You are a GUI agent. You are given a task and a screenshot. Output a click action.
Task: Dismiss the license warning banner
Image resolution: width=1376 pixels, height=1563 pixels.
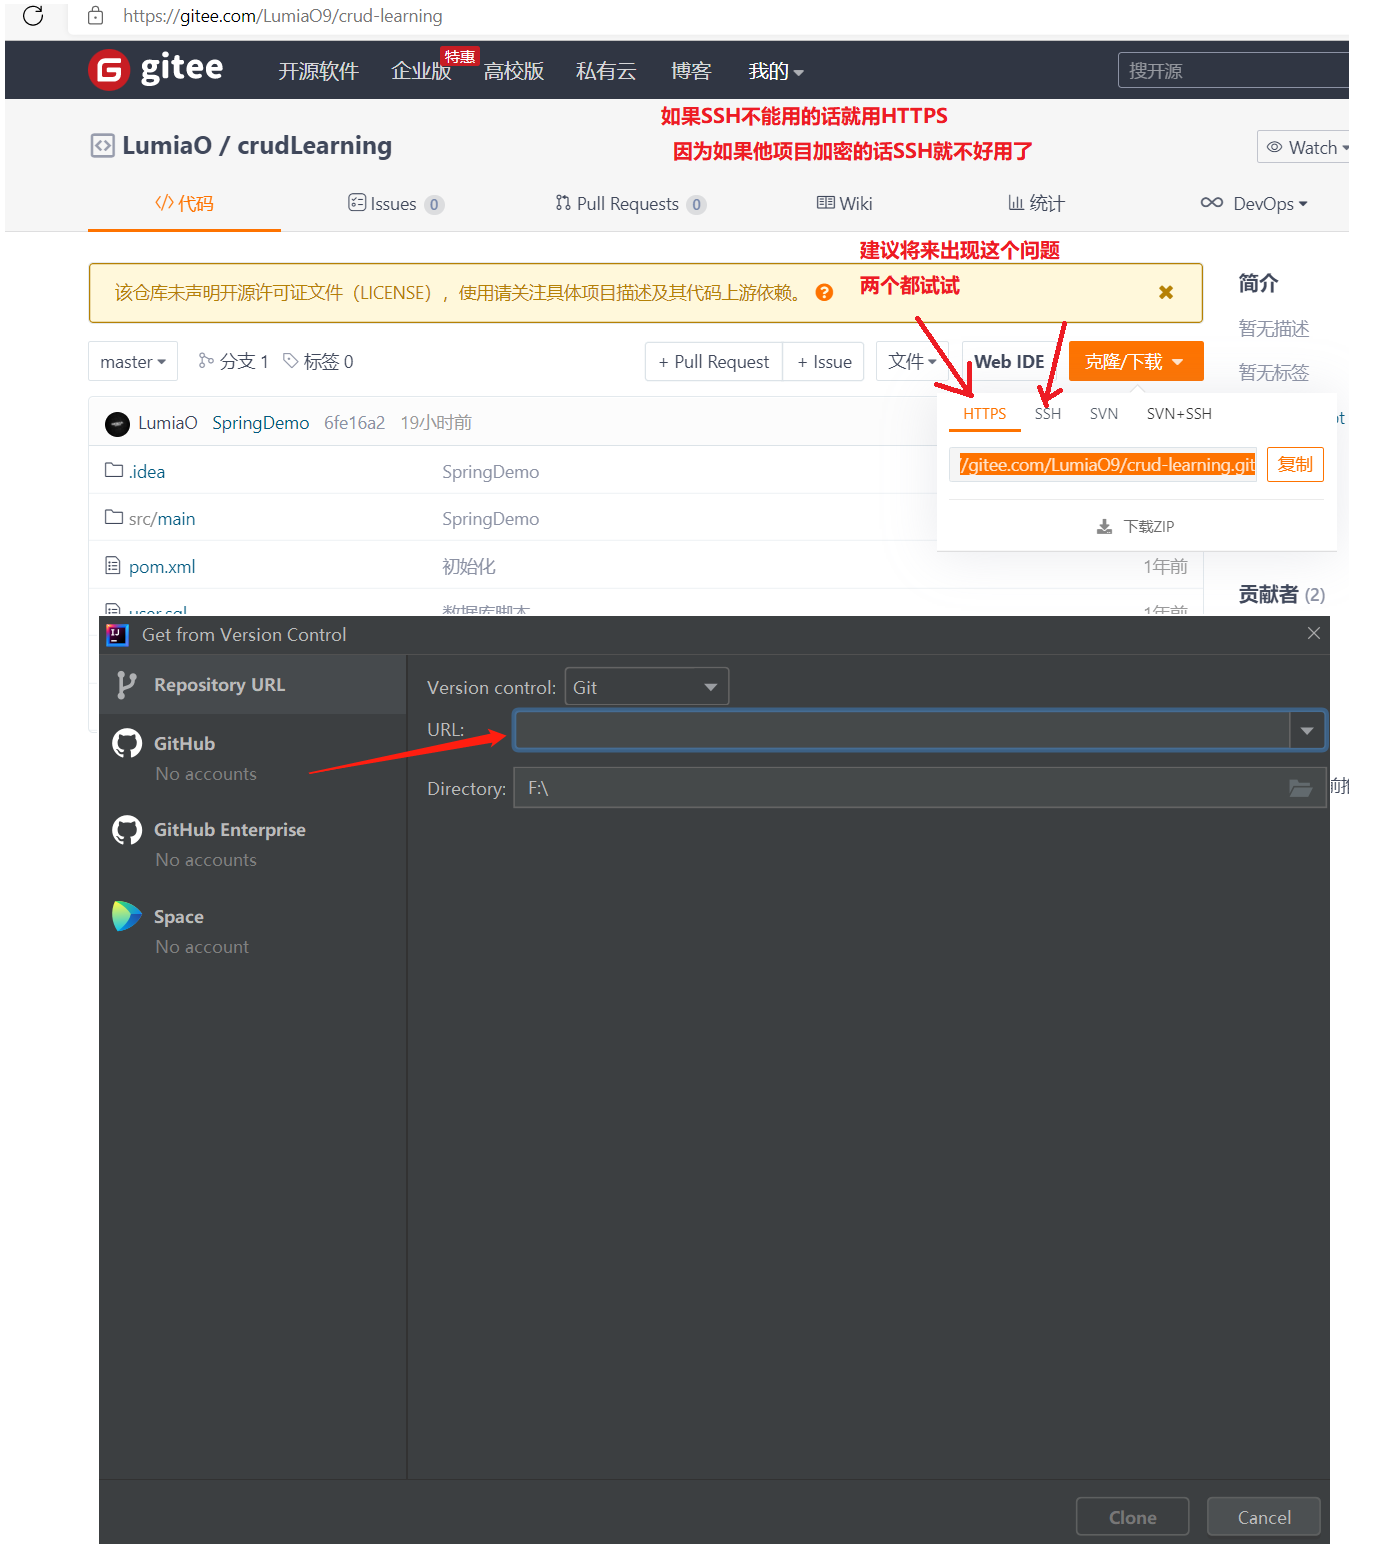tap(1165, 292)
